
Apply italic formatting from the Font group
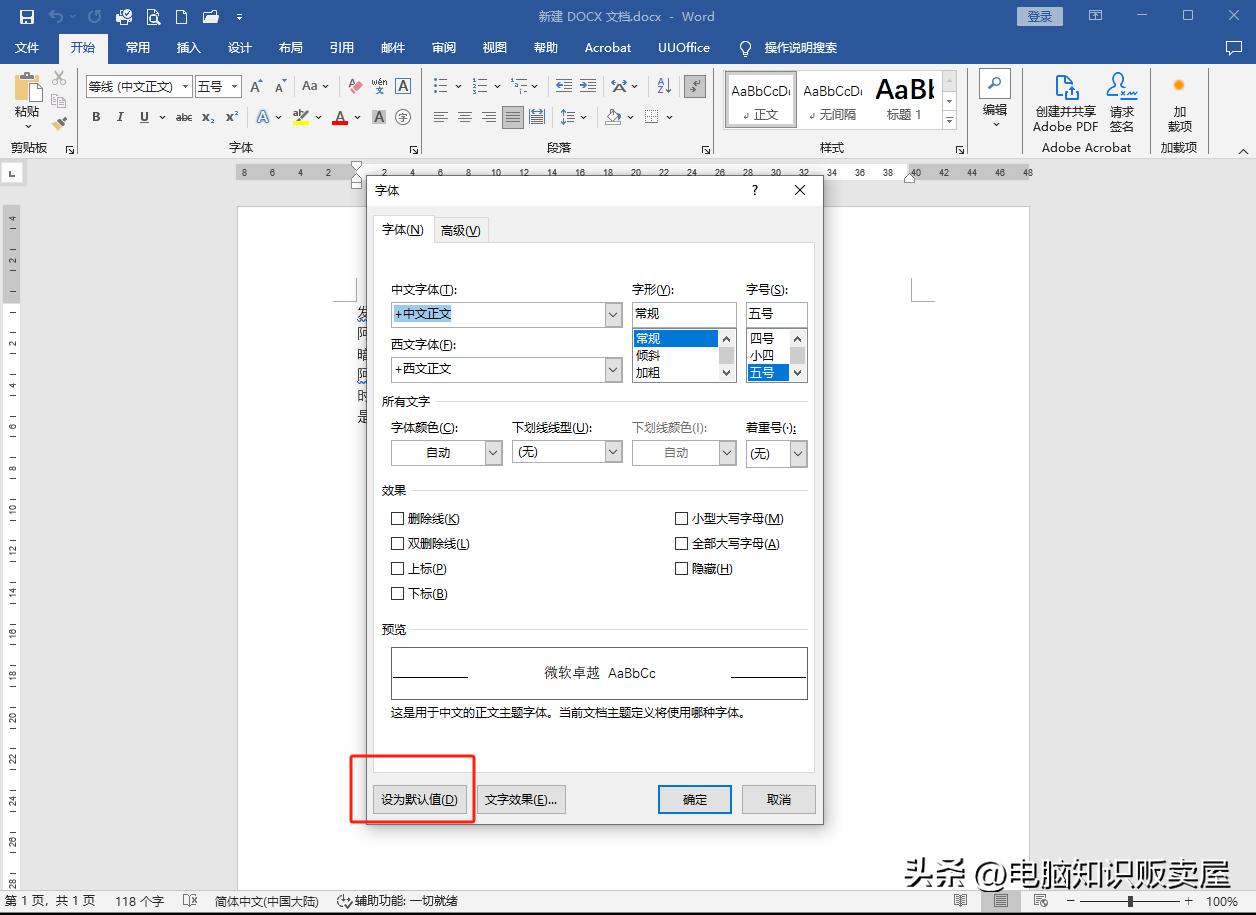point(119,117)
